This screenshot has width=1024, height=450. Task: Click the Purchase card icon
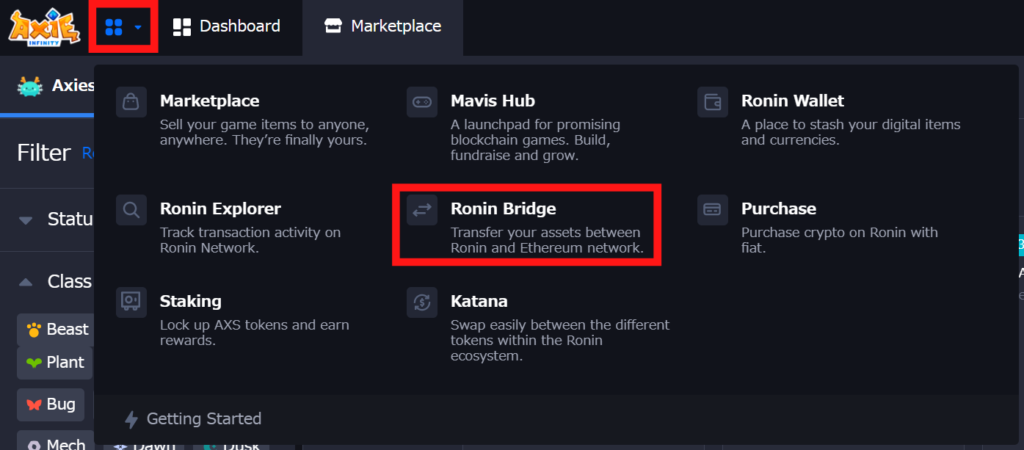coord(712,210)
